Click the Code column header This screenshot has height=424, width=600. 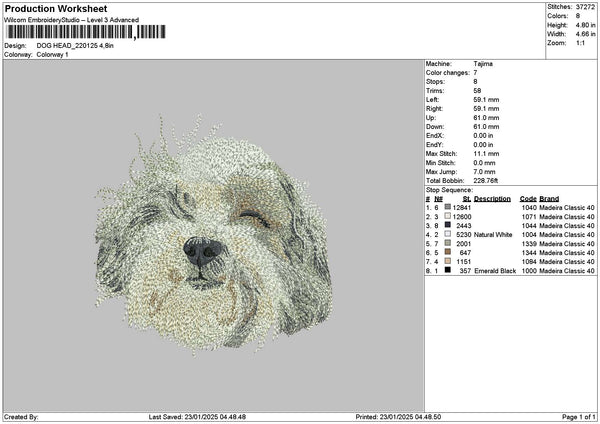pyautogui.click(x=528, y=198)
